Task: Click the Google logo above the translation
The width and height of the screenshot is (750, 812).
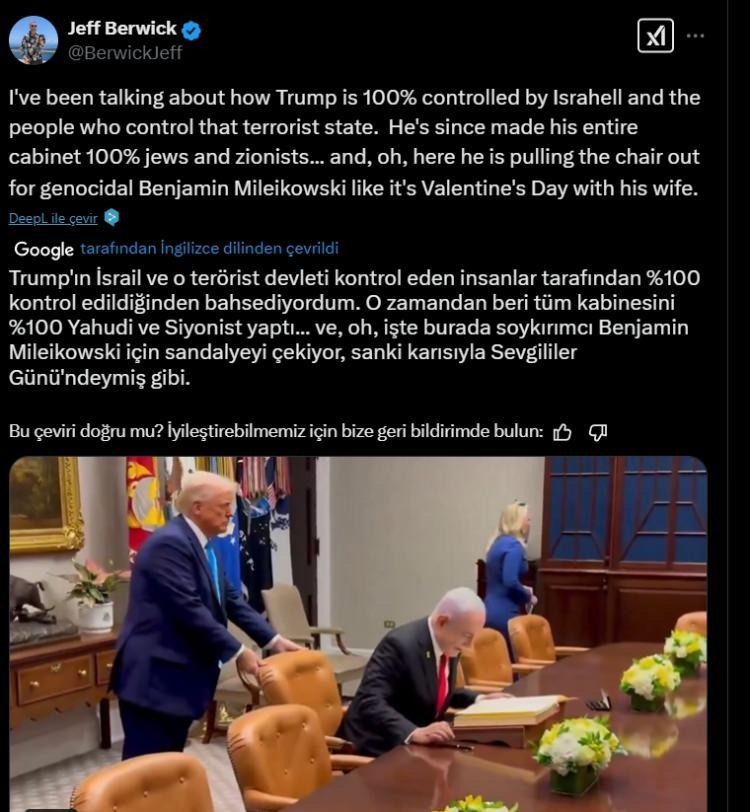Action: pos(44,249)
